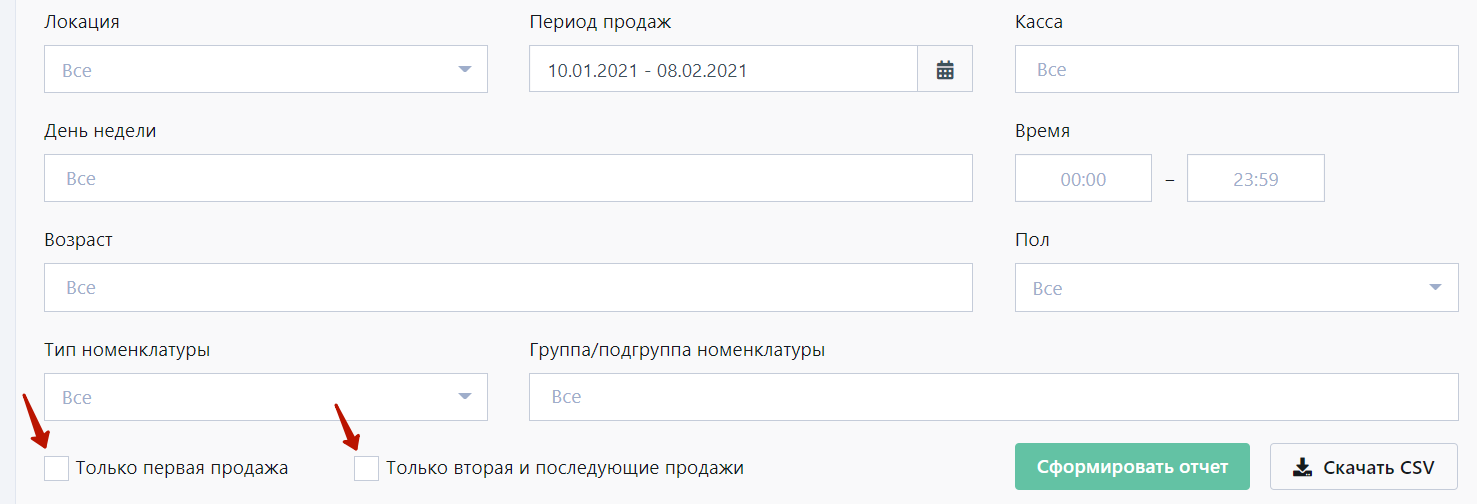This screenshot has width=1477, height=504.
Task: Select the День недели field
Action: coord(508,178)
